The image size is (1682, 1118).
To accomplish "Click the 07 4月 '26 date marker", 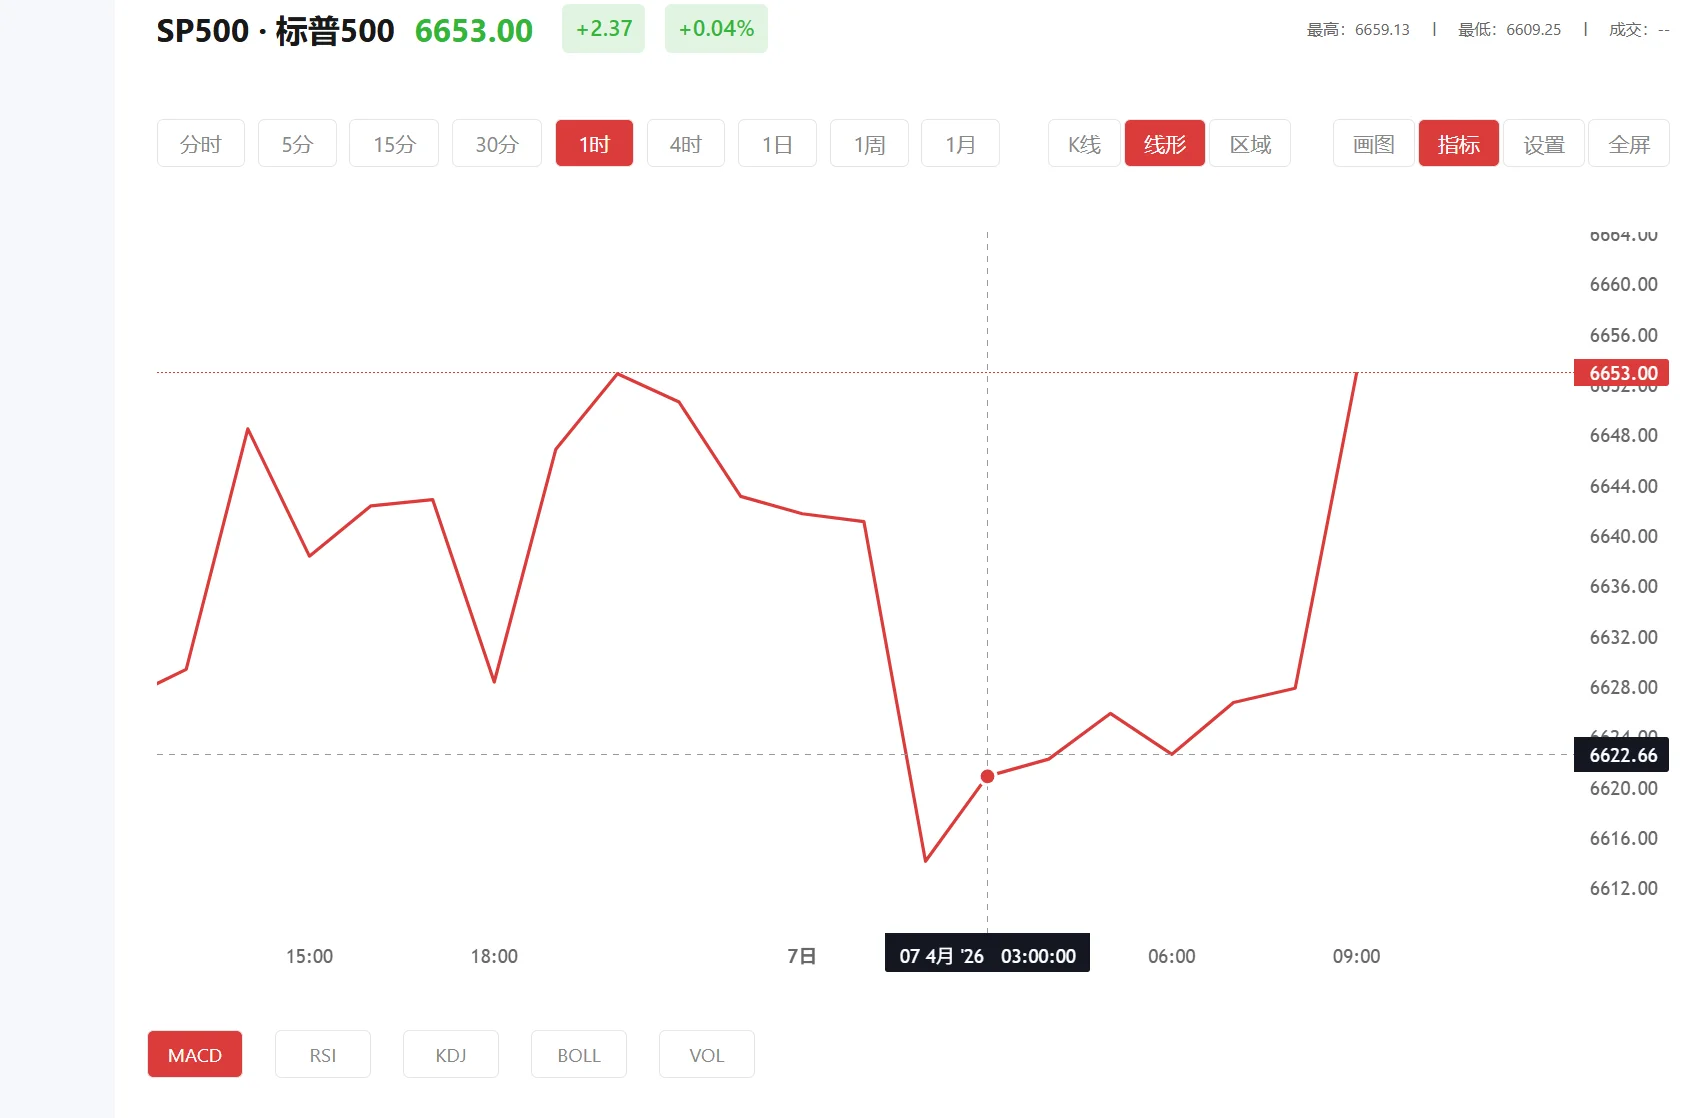I will (986, 955).
